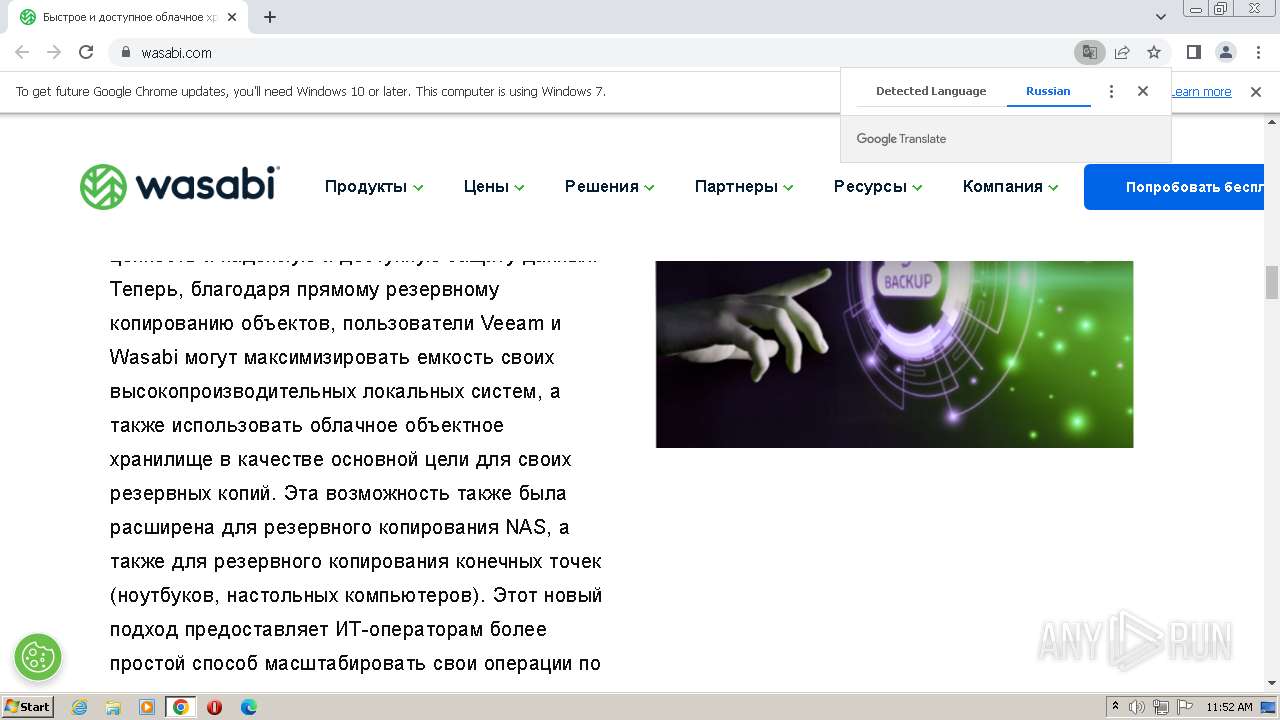Dismiss the Chrome update notification bar

(1256, 91)
